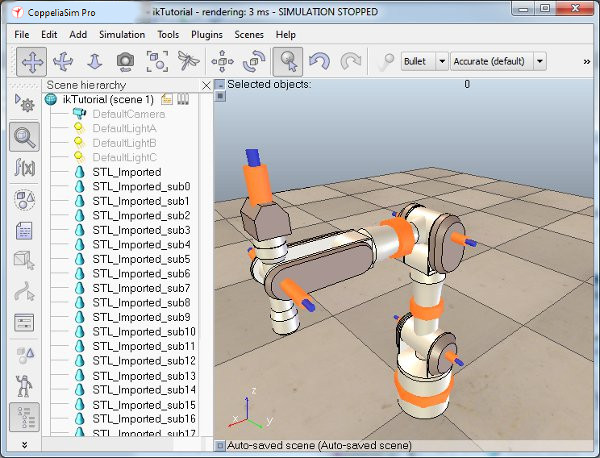Open the Scenes menu
Image resolution: width=600 pixels, height=458 pixels.
pyautogui.click(x=249, y=34)
